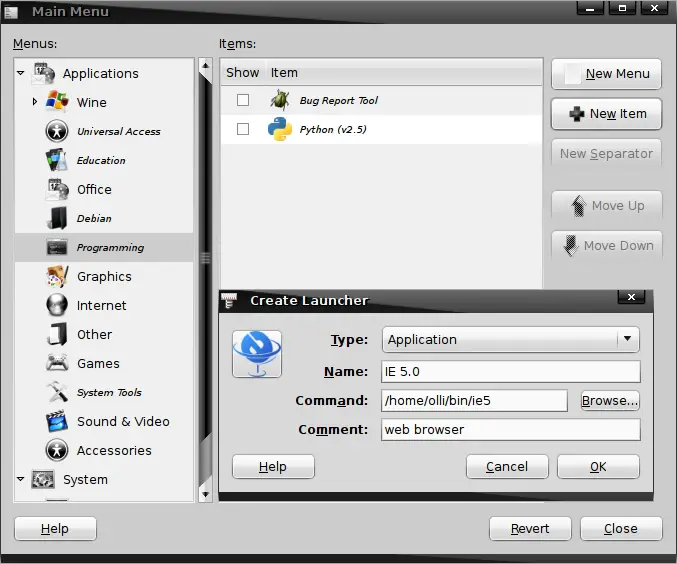
Task: Click the Python snake logo icon
Action: coord(280,129)
